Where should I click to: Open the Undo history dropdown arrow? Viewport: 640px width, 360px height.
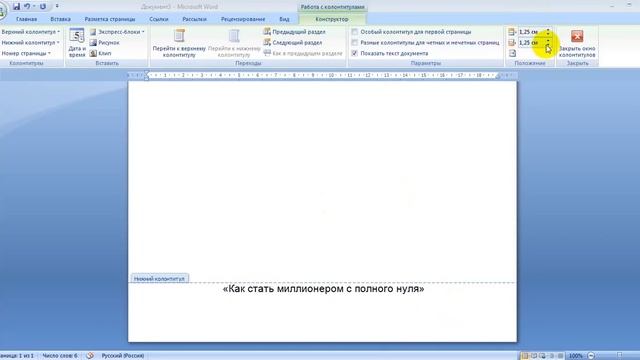point(34,7)
